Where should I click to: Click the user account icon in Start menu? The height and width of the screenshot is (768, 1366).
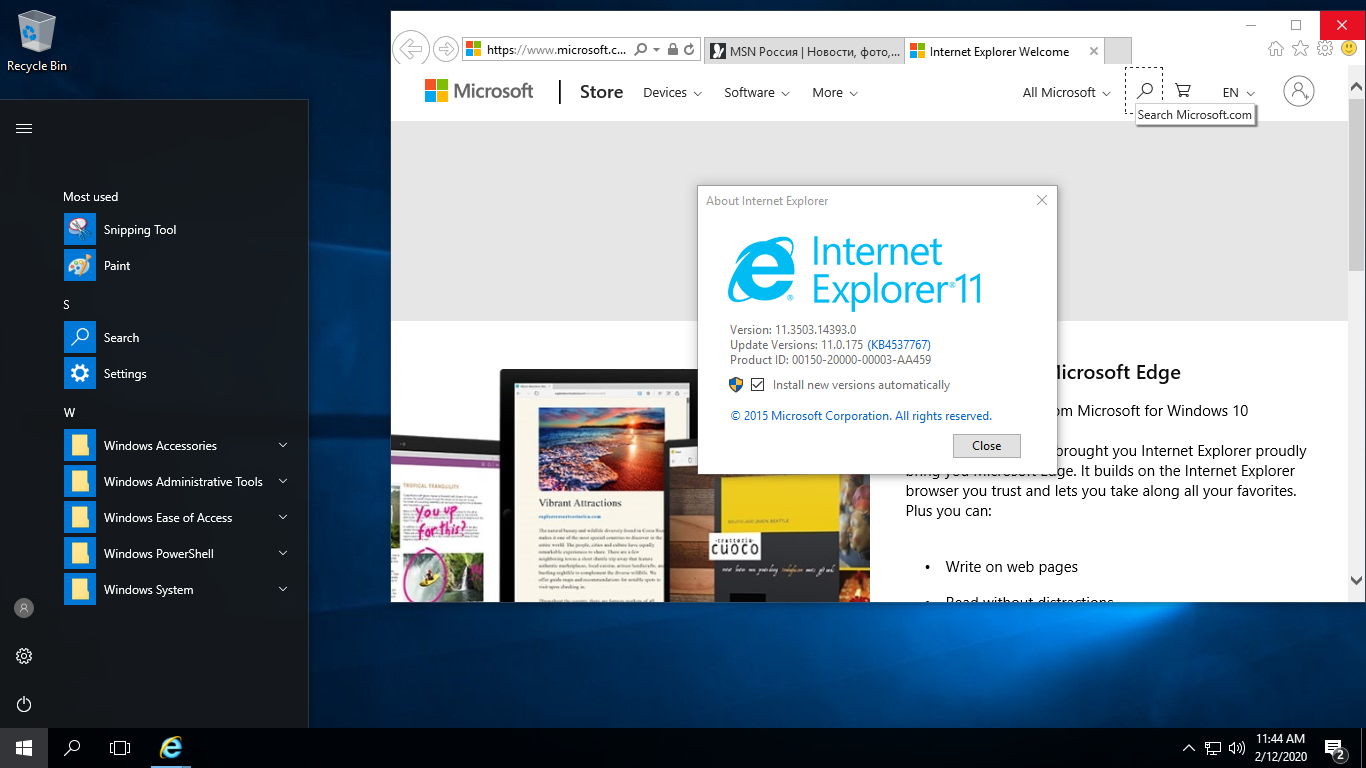24,607
